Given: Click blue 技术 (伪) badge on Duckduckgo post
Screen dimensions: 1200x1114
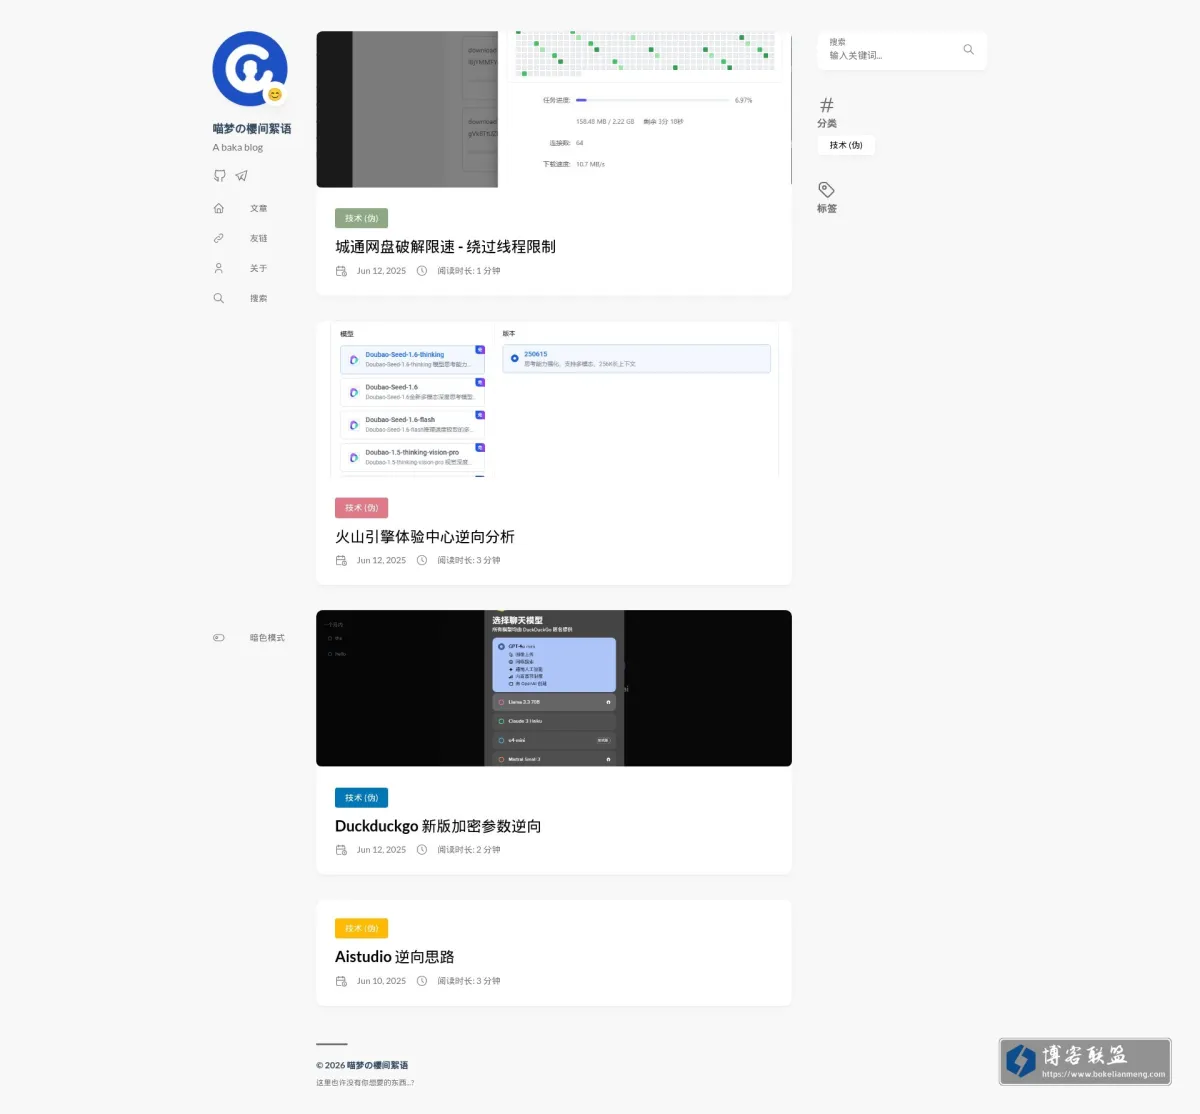Looking at the screenshot, I should coord(361,798).
